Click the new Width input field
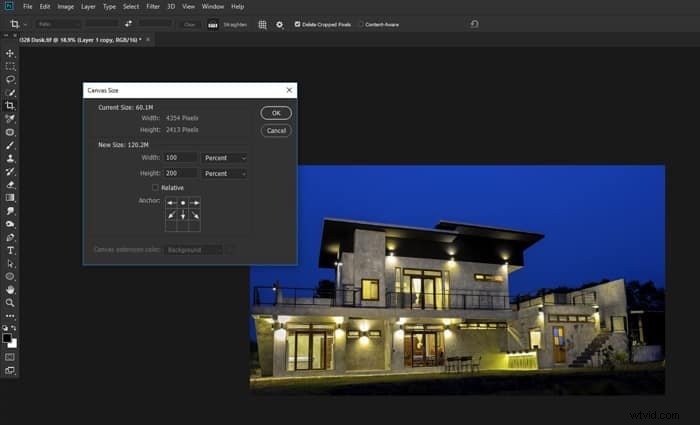The height and width of the screenshot is (425, 700). pyautogui.click(x=180, y=158)
